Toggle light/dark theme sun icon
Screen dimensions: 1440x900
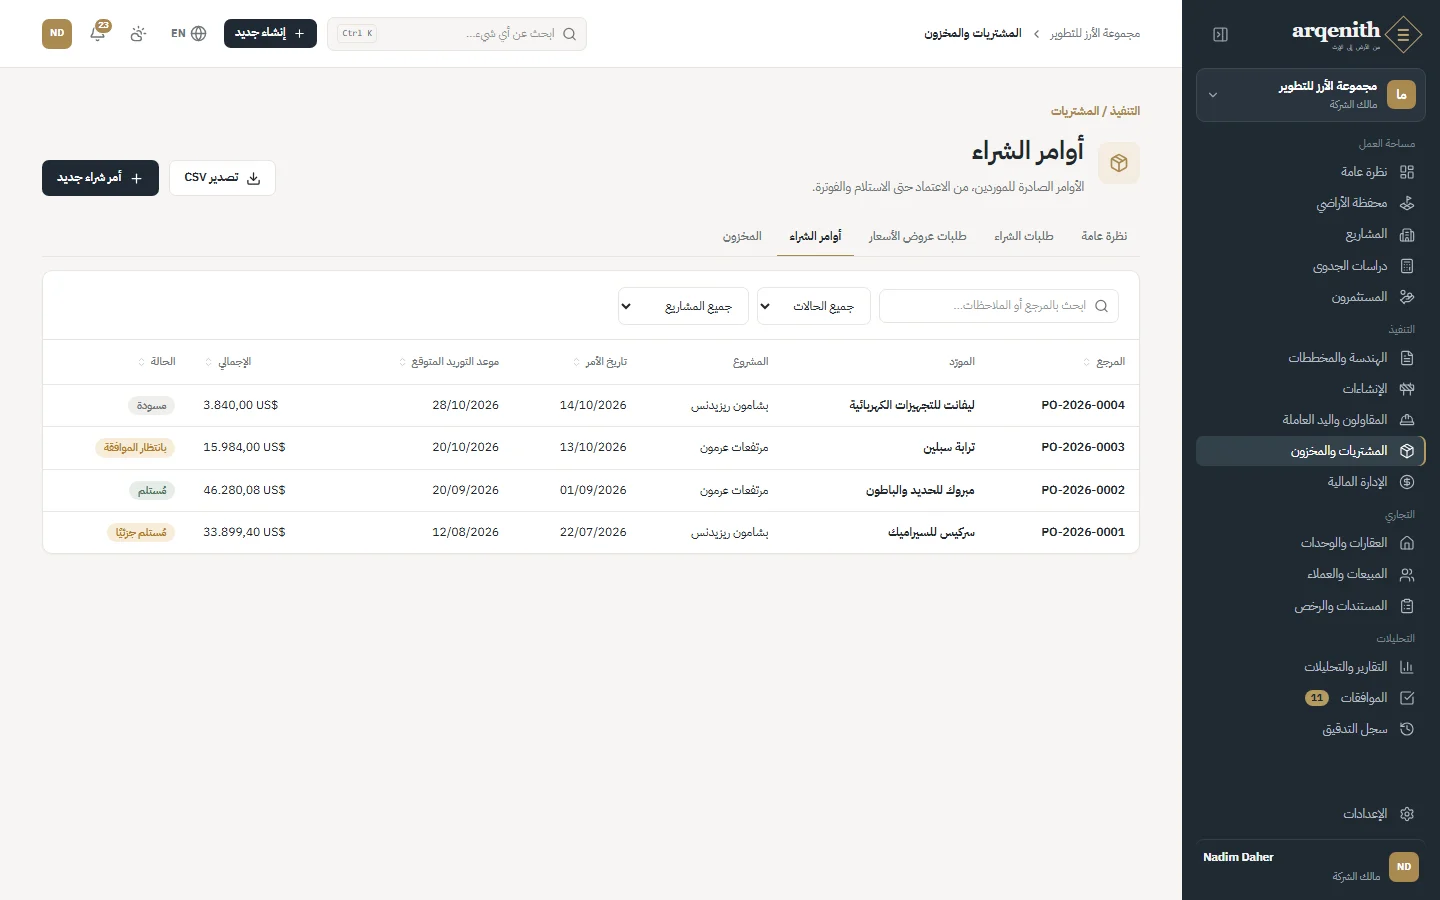click(138, 33)
